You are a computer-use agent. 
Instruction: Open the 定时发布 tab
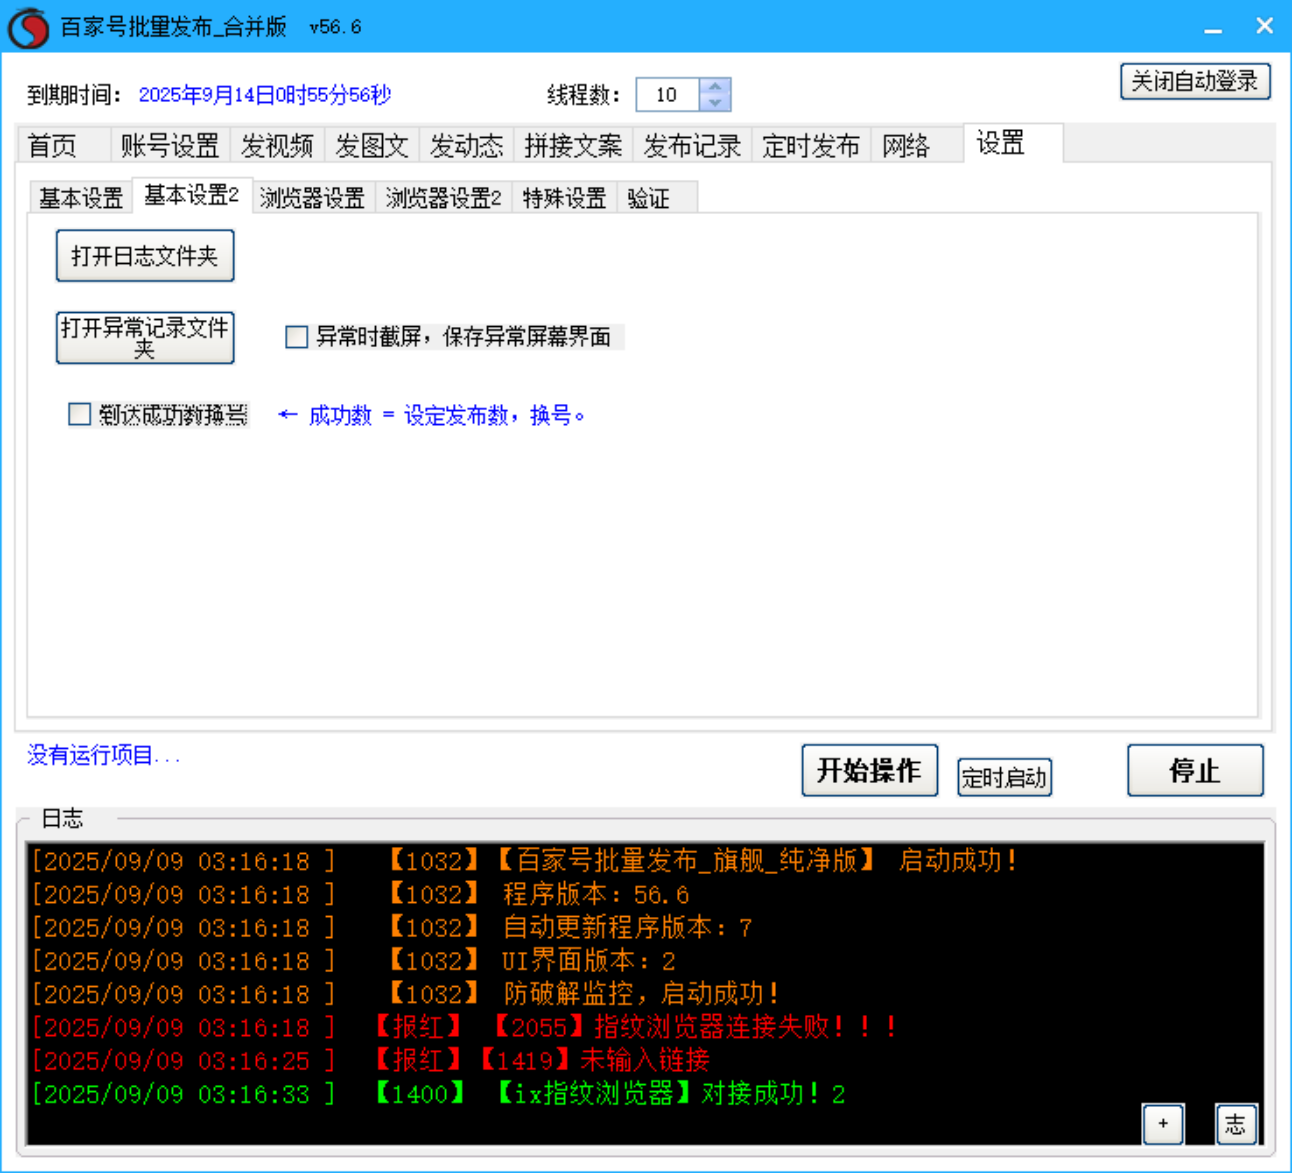pos(811,145)
